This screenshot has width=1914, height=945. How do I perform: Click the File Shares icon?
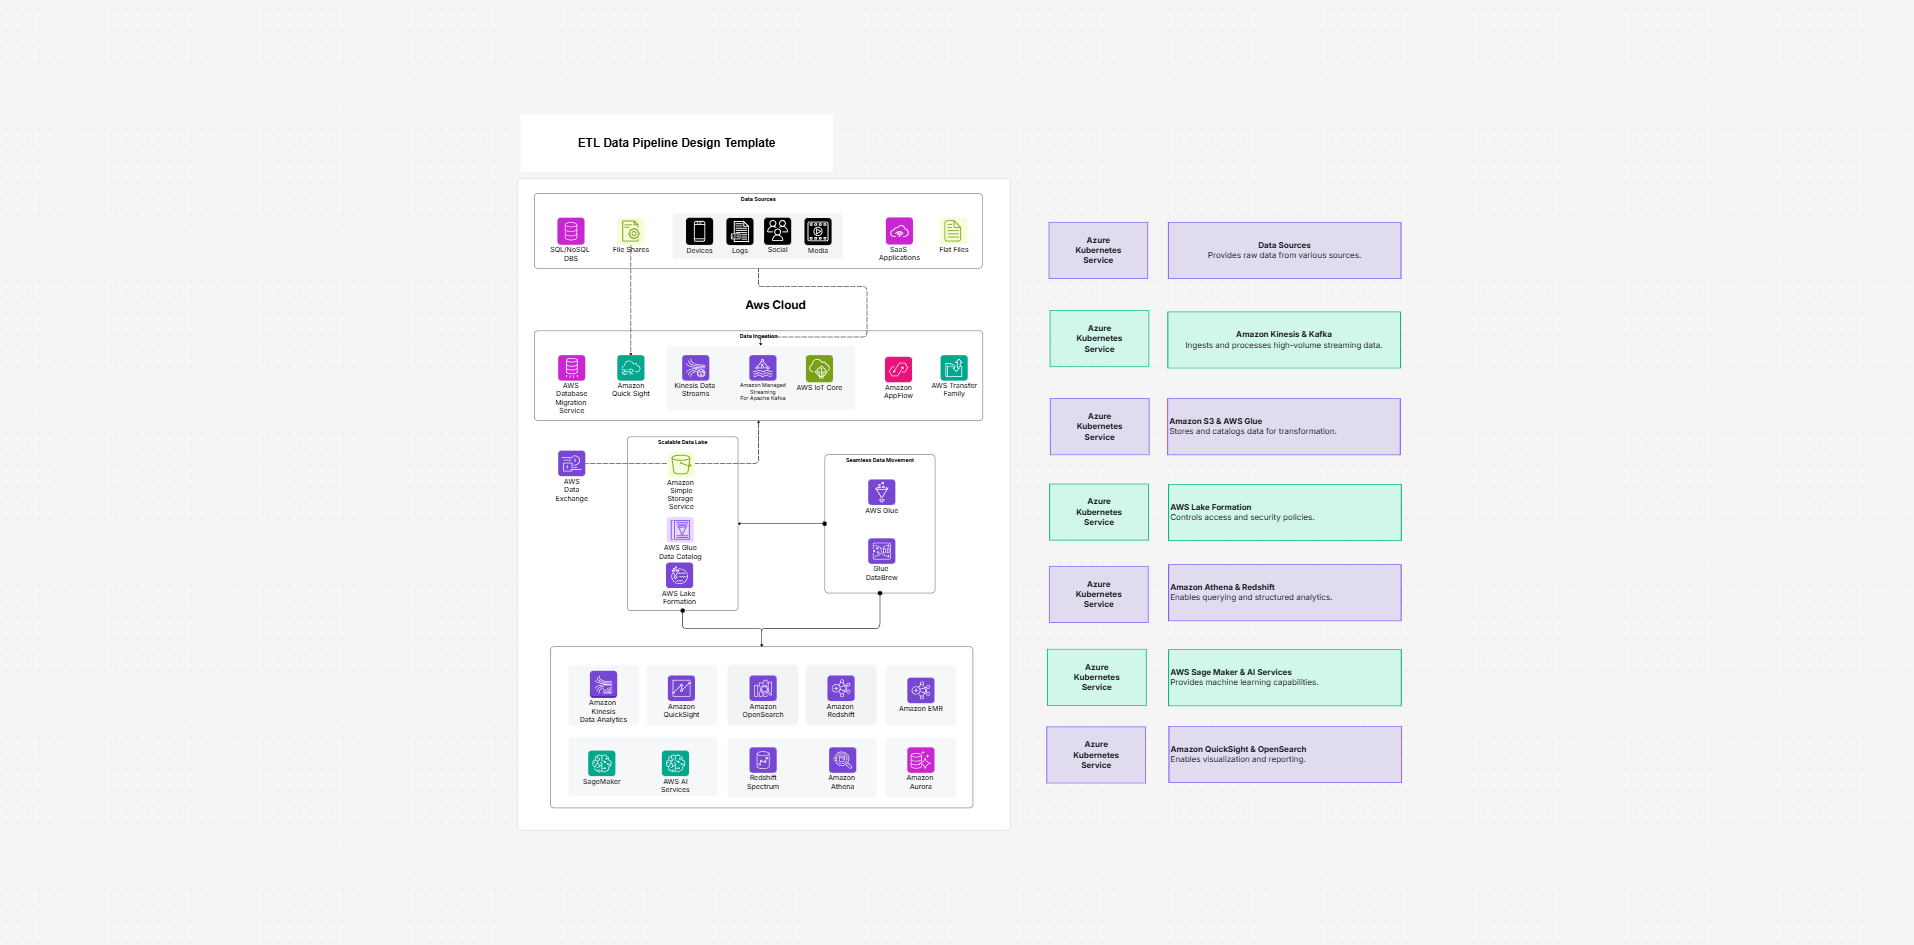point(631,232)
